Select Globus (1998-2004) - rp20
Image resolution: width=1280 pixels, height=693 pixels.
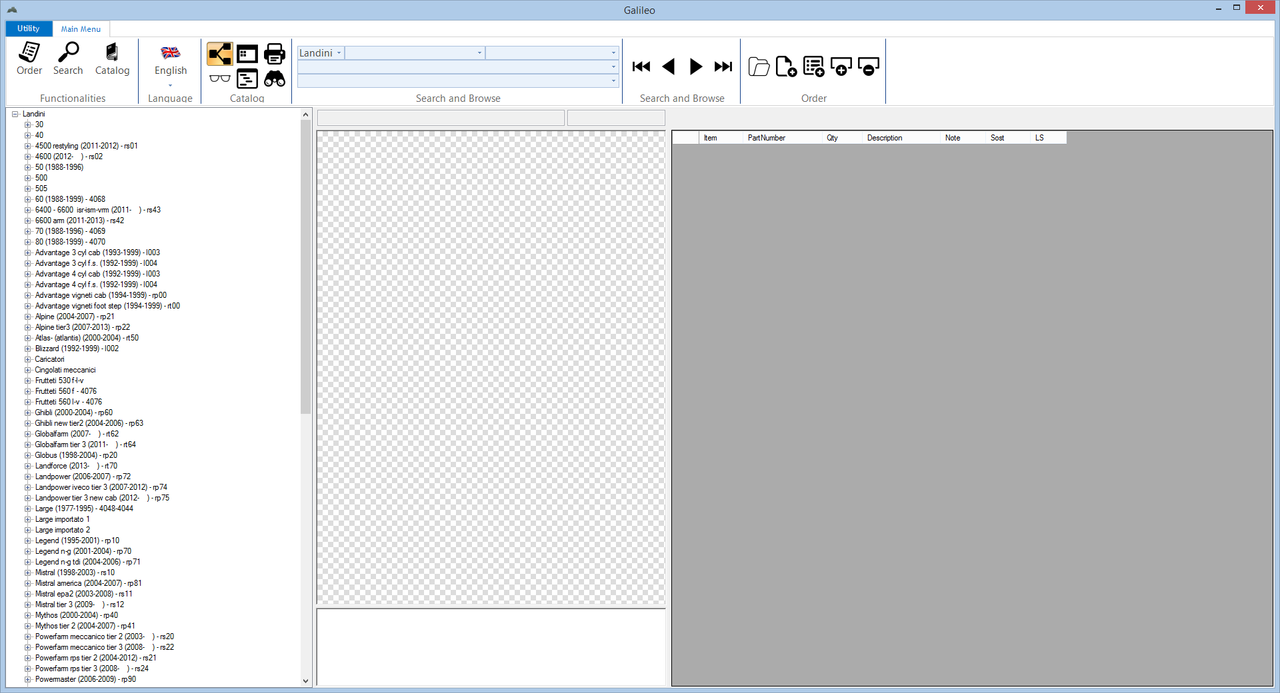(x=76, y=455)
